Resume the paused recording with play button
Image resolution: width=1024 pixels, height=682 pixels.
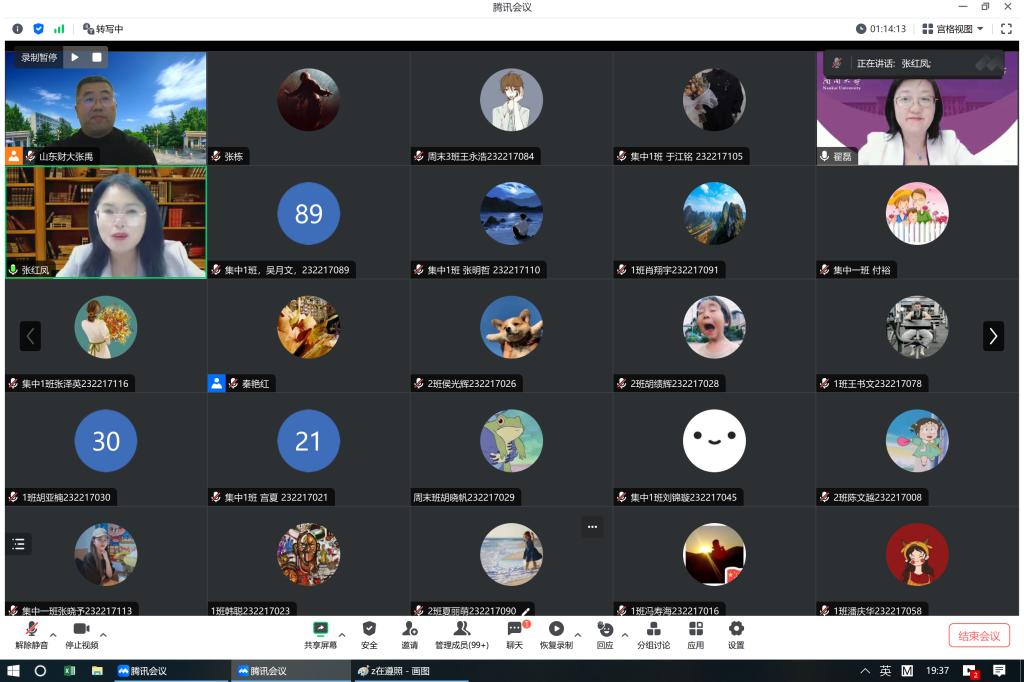tap(75, 57)
